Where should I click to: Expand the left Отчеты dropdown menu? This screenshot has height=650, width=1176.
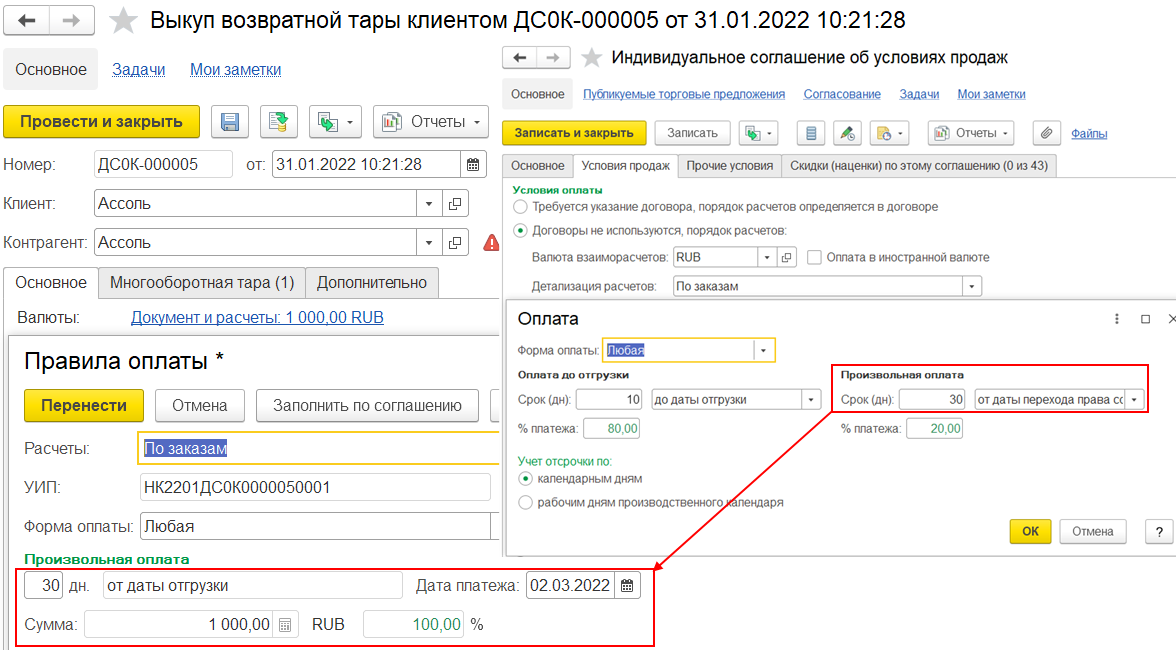(x=431, y=122)
